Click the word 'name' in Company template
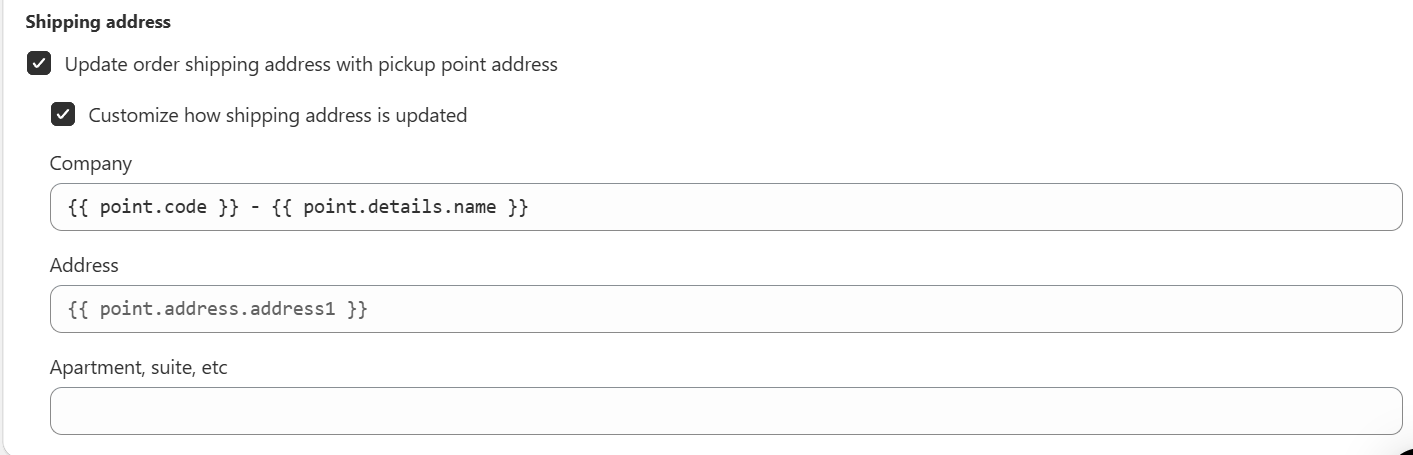Image resolution: width=1413 pixels, height=455 pixels. tap(476, 207)
